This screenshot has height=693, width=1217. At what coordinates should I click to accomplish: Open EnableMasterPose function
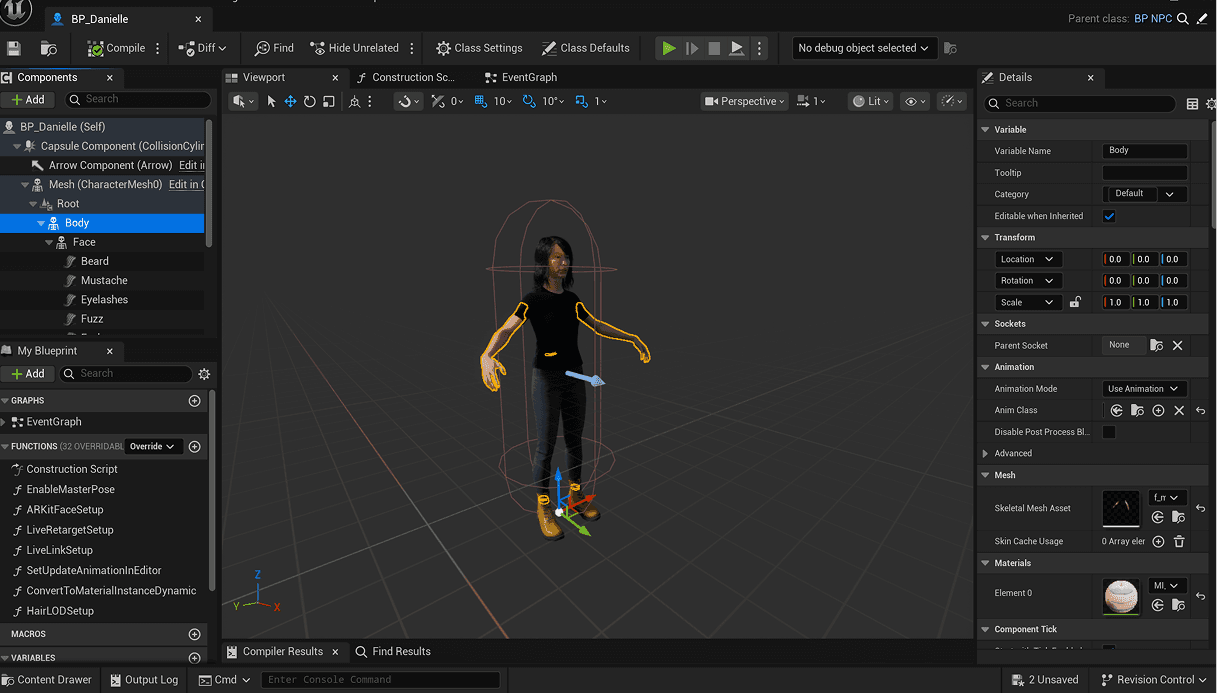click(70, 490)
